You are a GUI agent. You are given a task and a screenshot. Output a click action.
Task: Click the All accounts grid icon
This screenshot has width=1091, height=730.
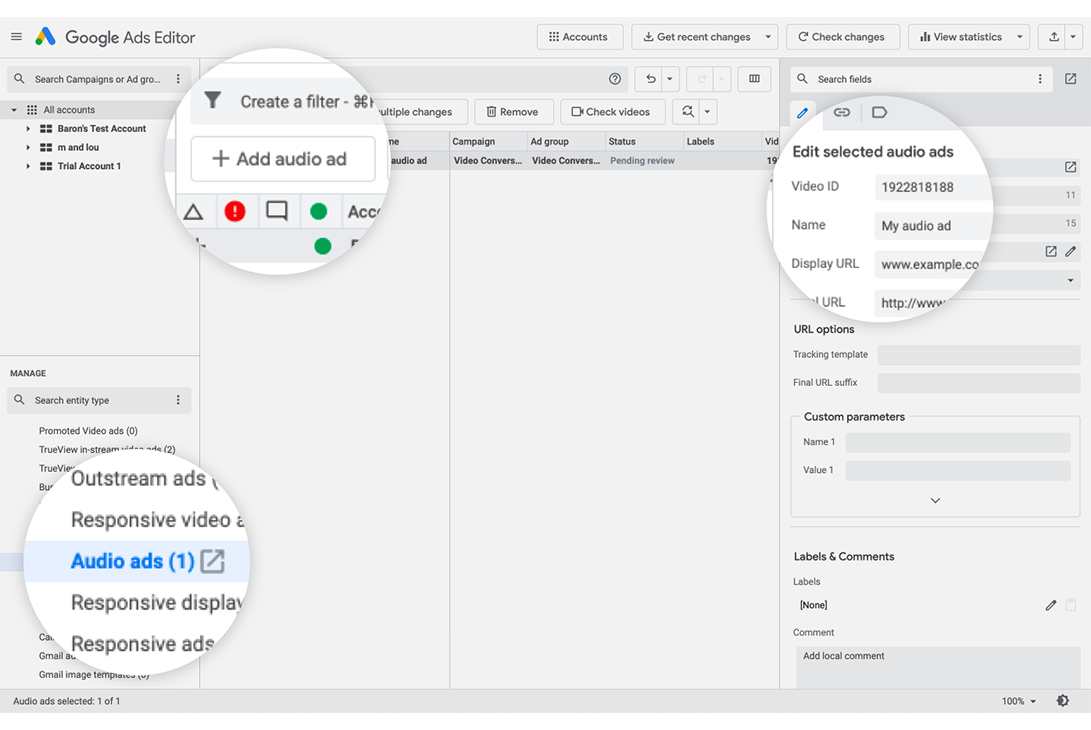click(x=32, y=110)
